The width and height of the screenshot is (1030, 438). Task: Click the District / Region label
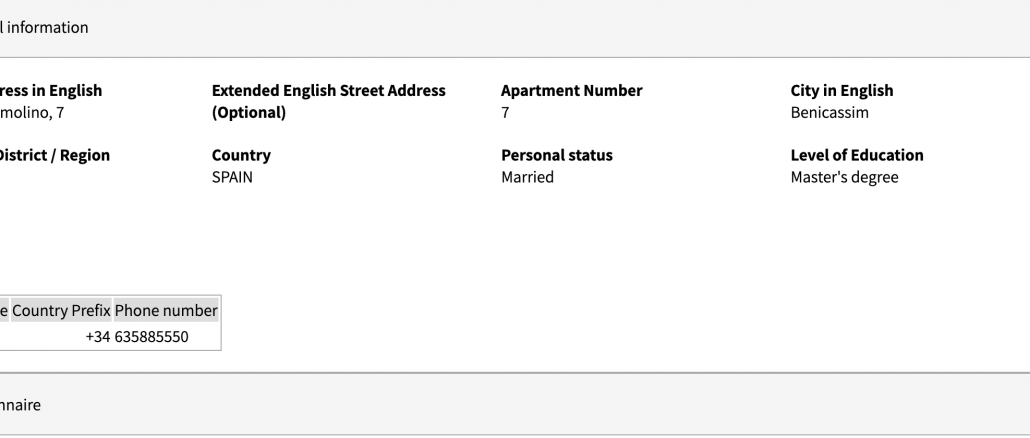(x=54, y=155)
